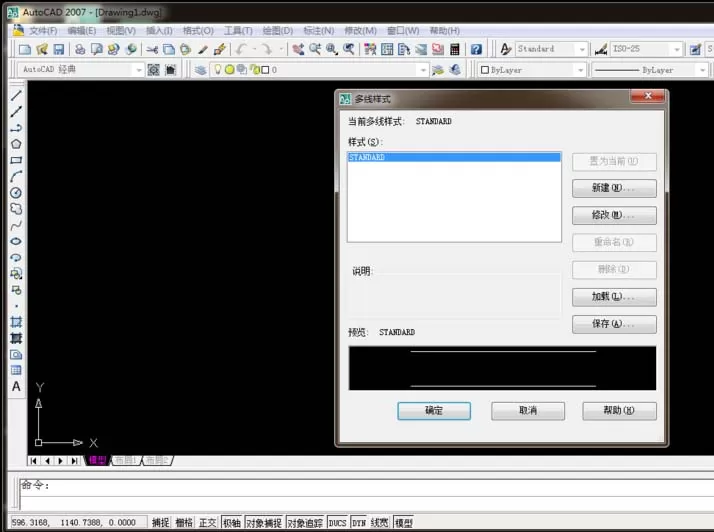Select the Circle draw tool
This screenshot has width=714, height=532.
click(16, 193)
